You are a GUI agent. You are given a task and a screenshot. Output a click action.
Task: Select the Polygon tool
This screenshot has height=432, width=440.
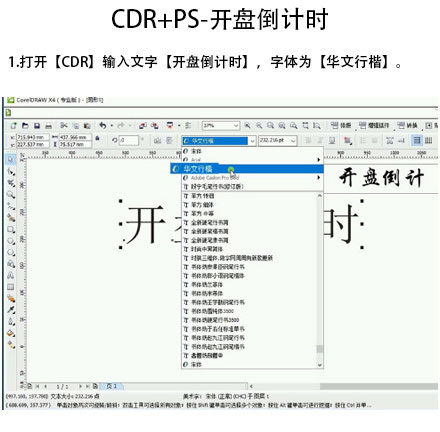11,252
